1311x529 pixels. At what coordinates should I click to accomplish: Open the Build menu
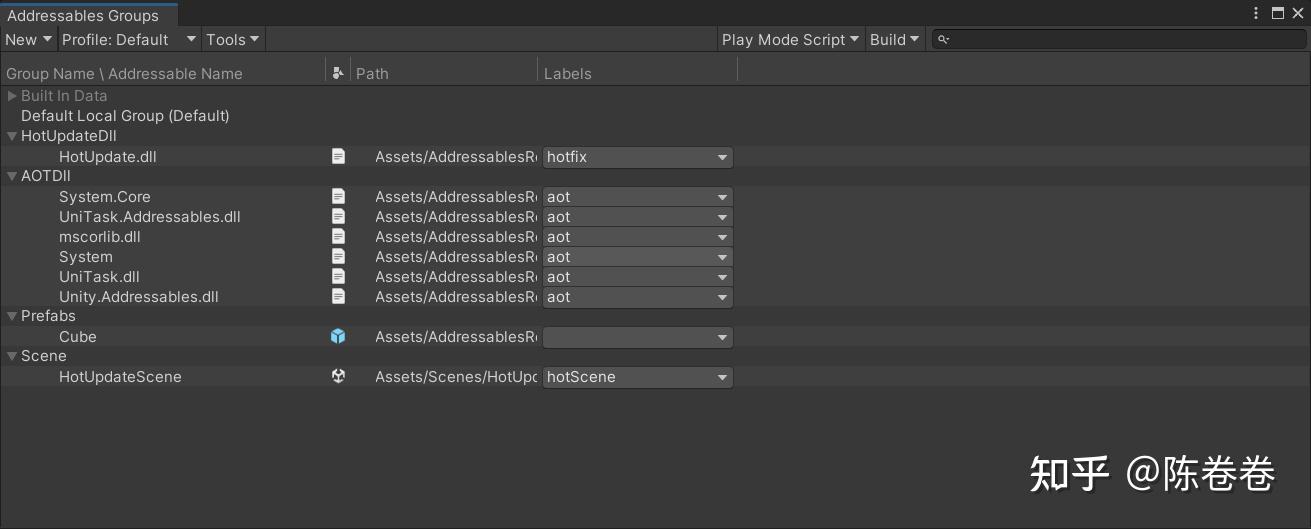[x=894, y=40]
